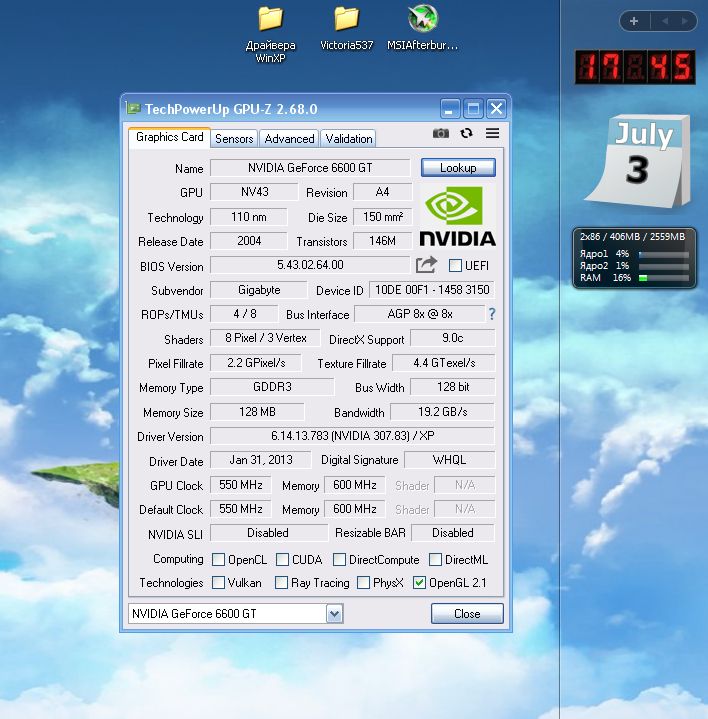708x719 pixels.
Task: Click the July 3 calendar gadget
Action: [x=639, y=161]
